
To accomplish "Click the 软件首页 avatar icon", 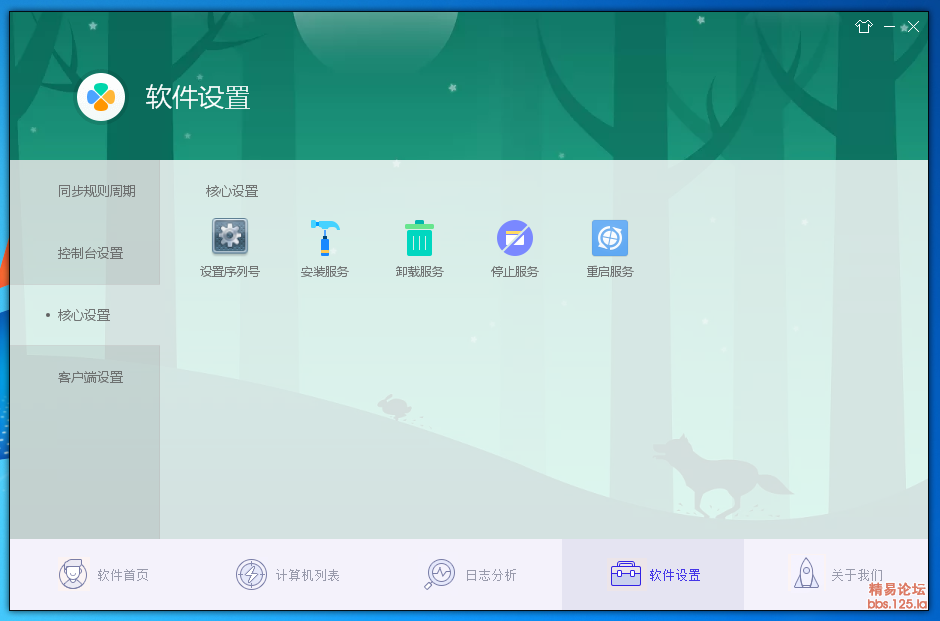I will coord(73,574).
